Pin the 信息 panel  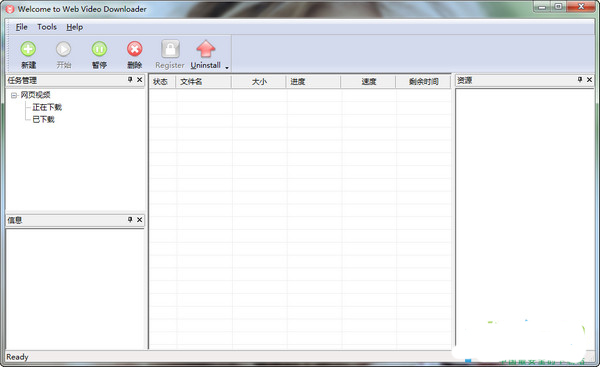(130, 220)
